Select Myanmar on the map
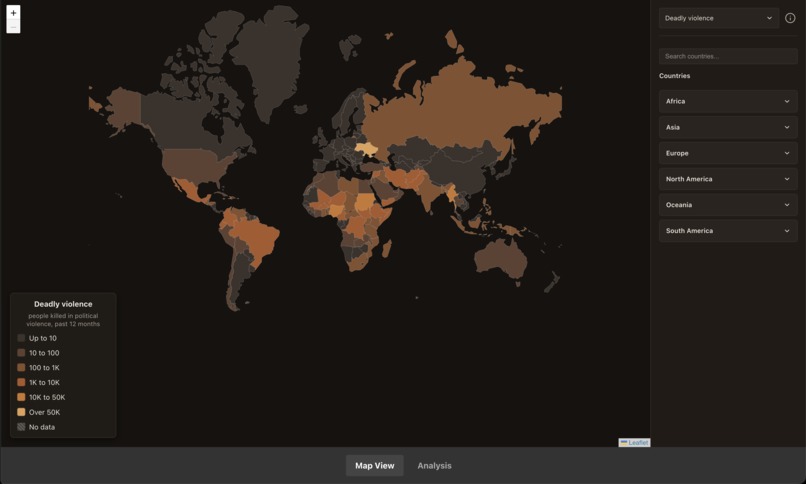806x484 pixels. coord(451,194)
